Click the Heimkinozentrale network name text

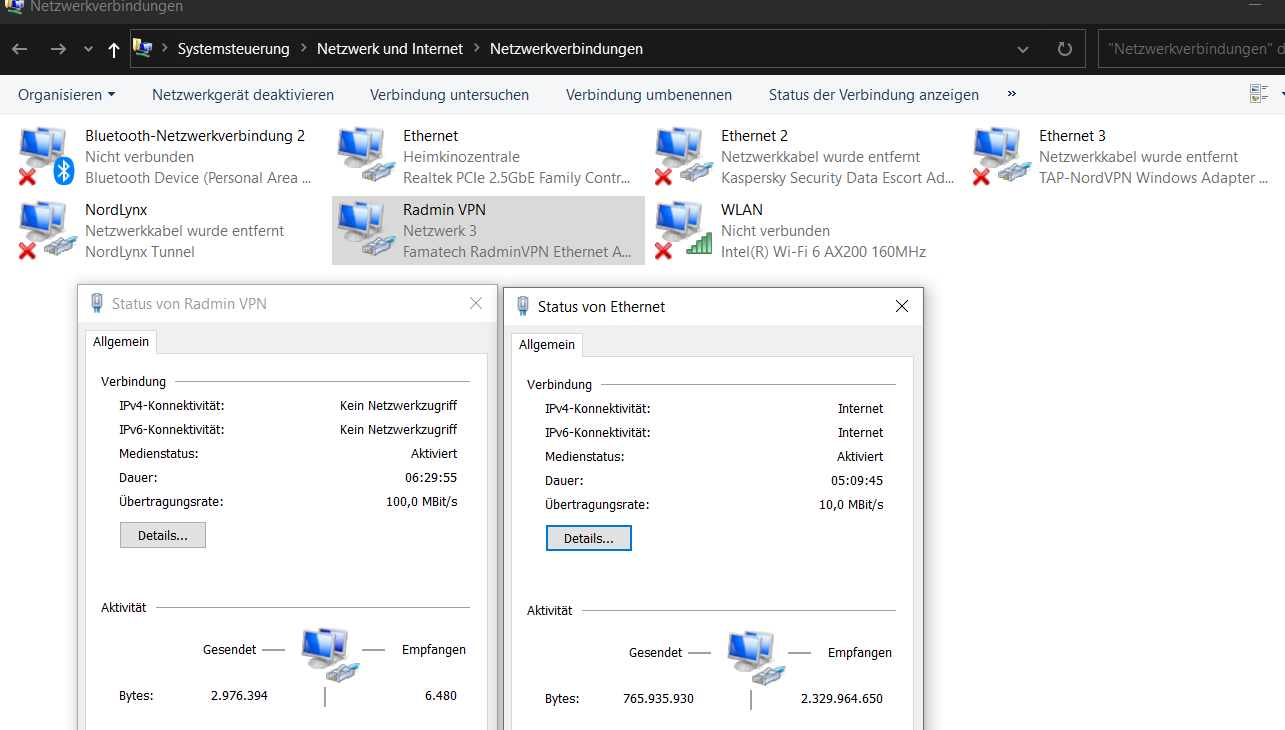(461, 157)
